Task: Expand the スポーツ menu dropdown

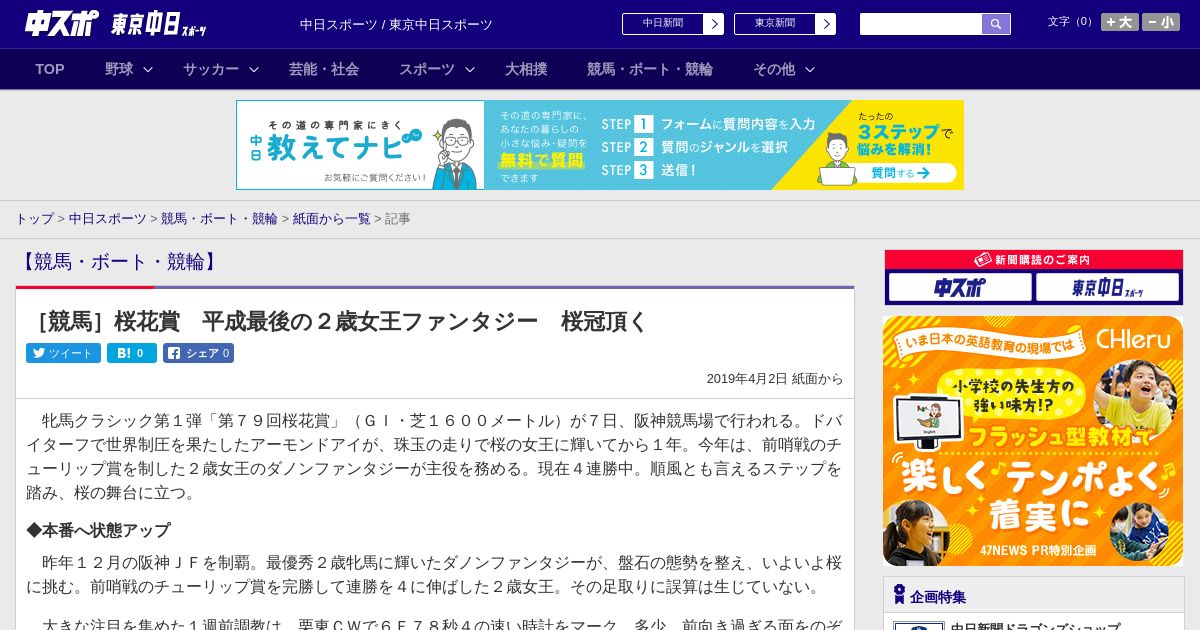Action: [437, 69]
